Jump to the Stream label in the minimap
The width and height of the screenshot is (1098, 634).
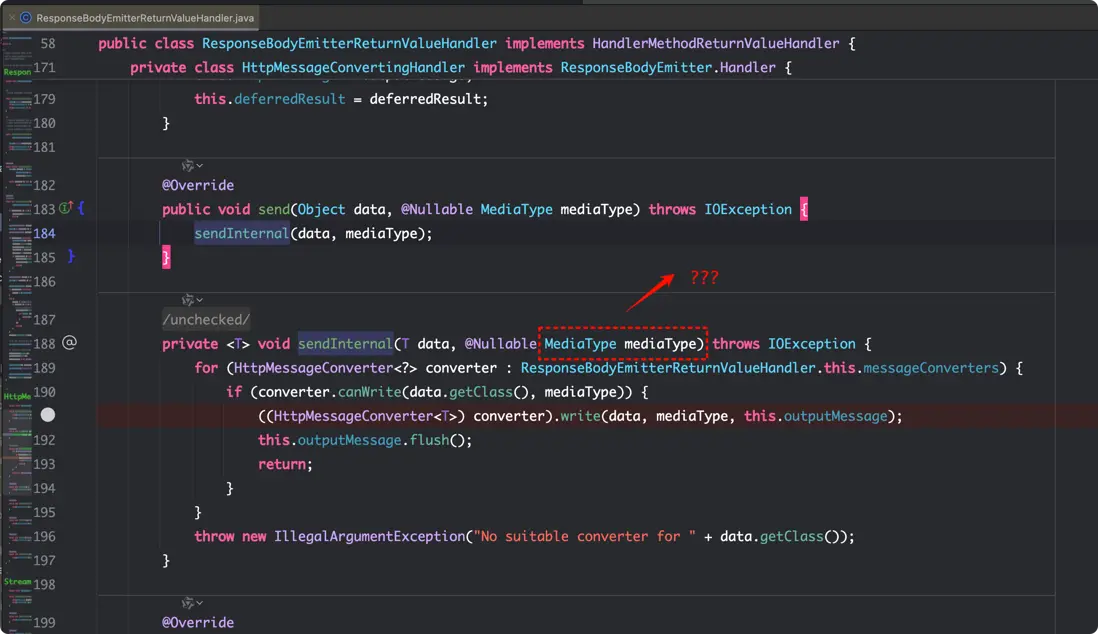17,581
